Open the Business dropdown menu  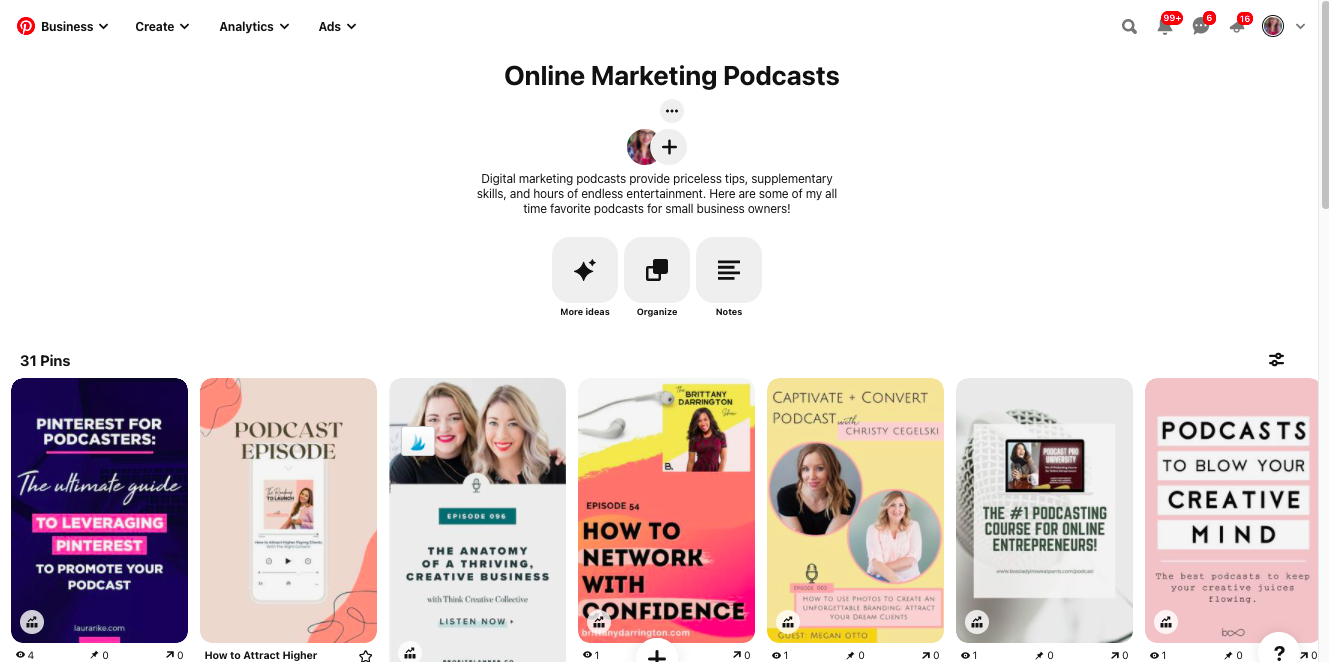pyautogui.click(x=74, y=27)
